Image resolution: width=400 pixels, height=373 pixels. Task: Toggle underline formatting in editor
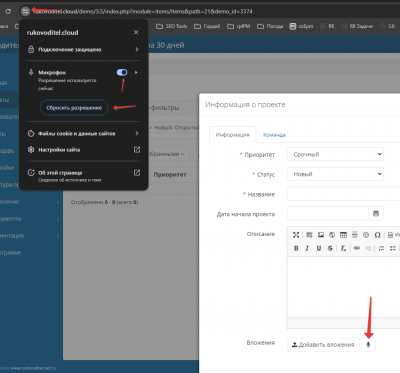319,248
